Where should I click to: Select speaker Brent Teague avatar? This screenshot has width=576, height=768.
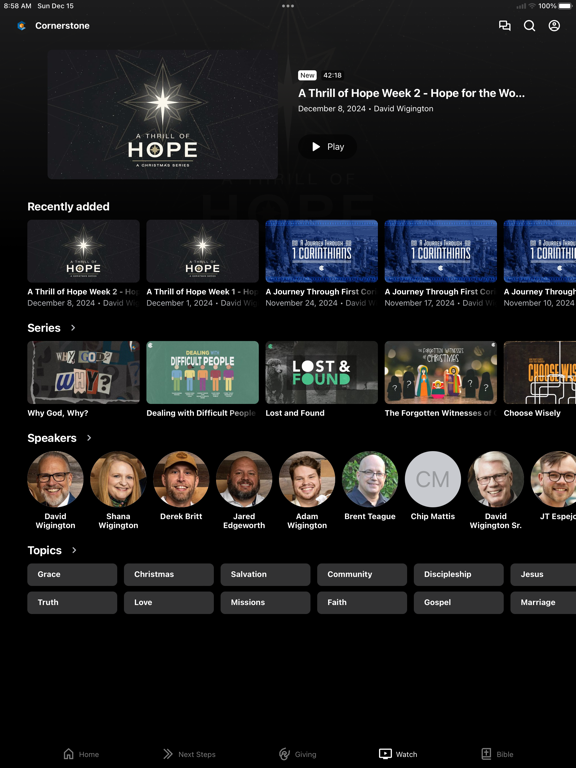click(370, 479)
